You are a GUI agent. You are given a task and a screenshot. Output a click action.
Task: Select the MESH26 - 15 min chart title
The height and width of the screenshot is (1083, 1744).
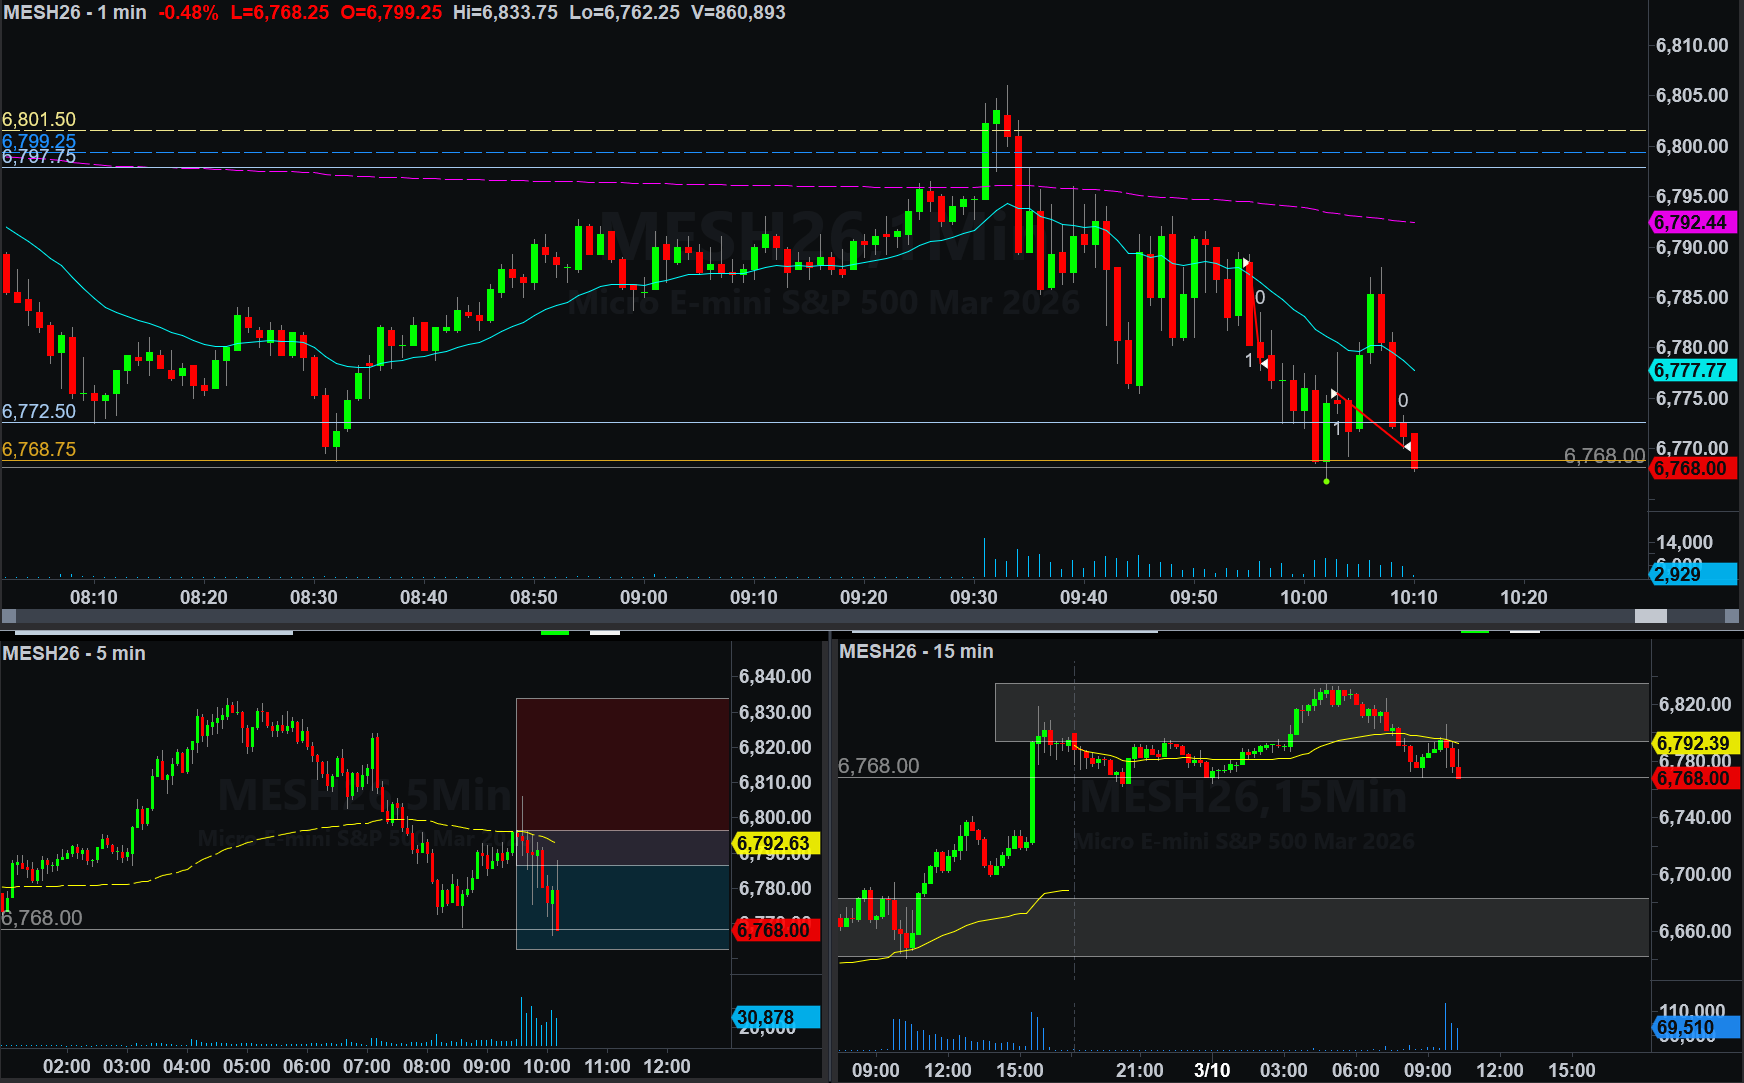pyautogui.click(x=916, y=652)
